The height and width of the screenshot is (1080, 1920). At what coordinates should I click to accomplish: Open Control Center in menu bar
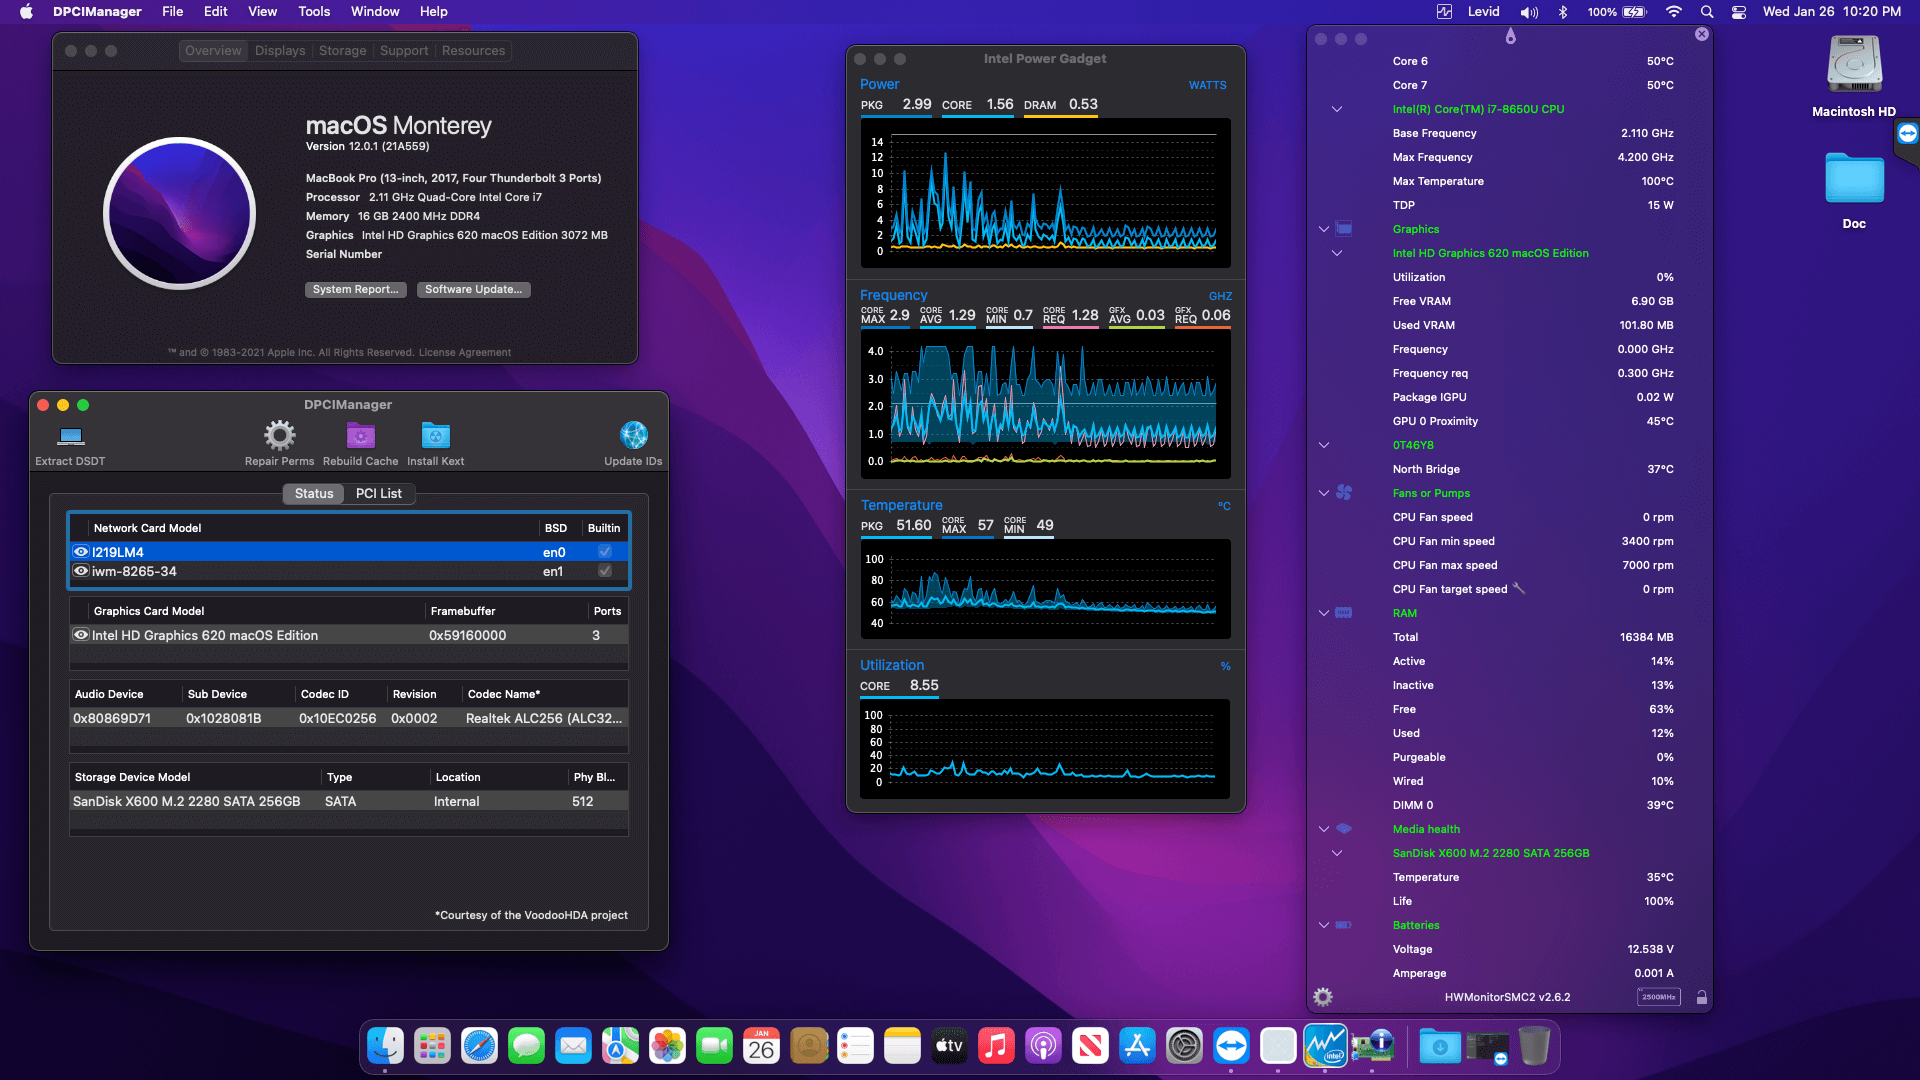[1739, 12]
